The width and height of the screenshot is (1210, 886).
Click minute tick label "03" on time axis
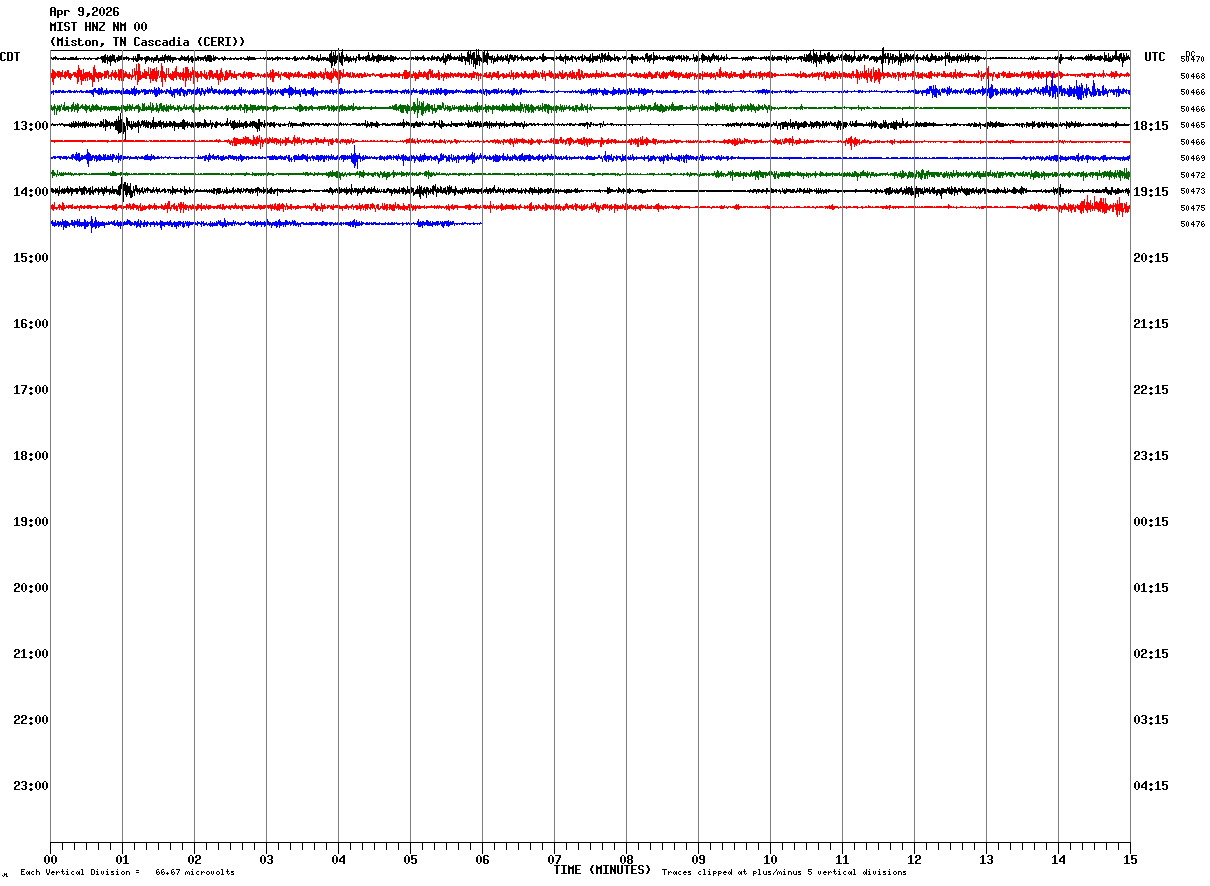(266, 860)
